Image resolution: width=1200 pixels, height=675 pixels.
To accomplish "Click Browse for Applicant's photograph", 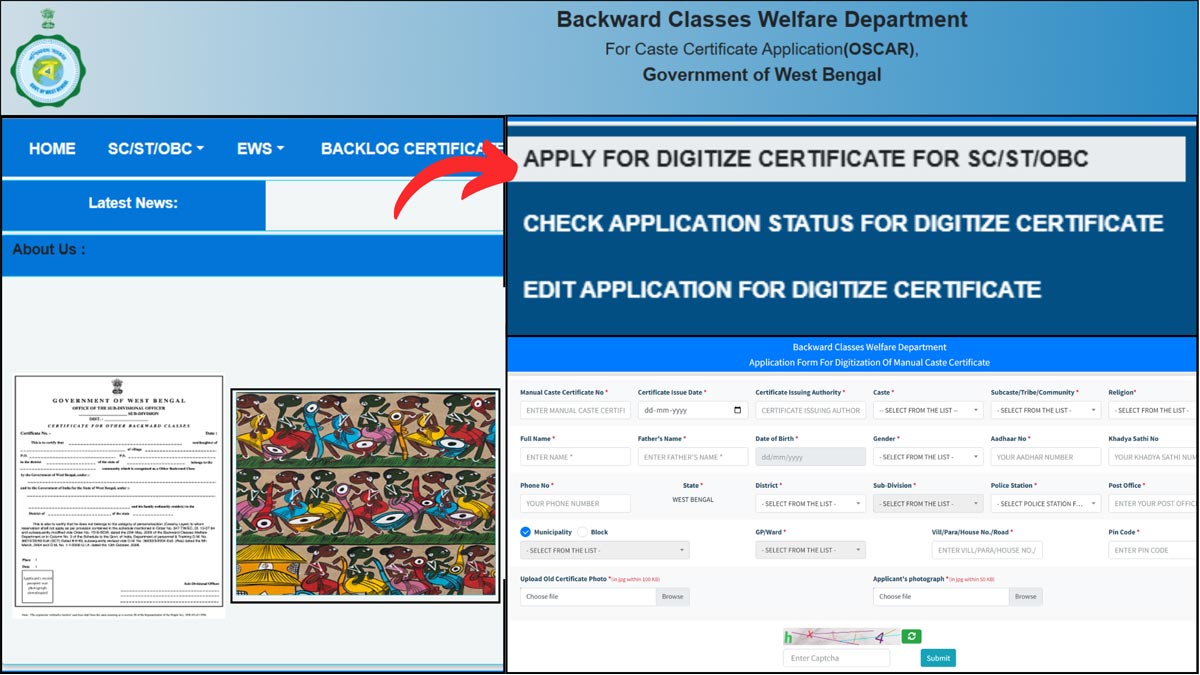I will point(1025,597).
